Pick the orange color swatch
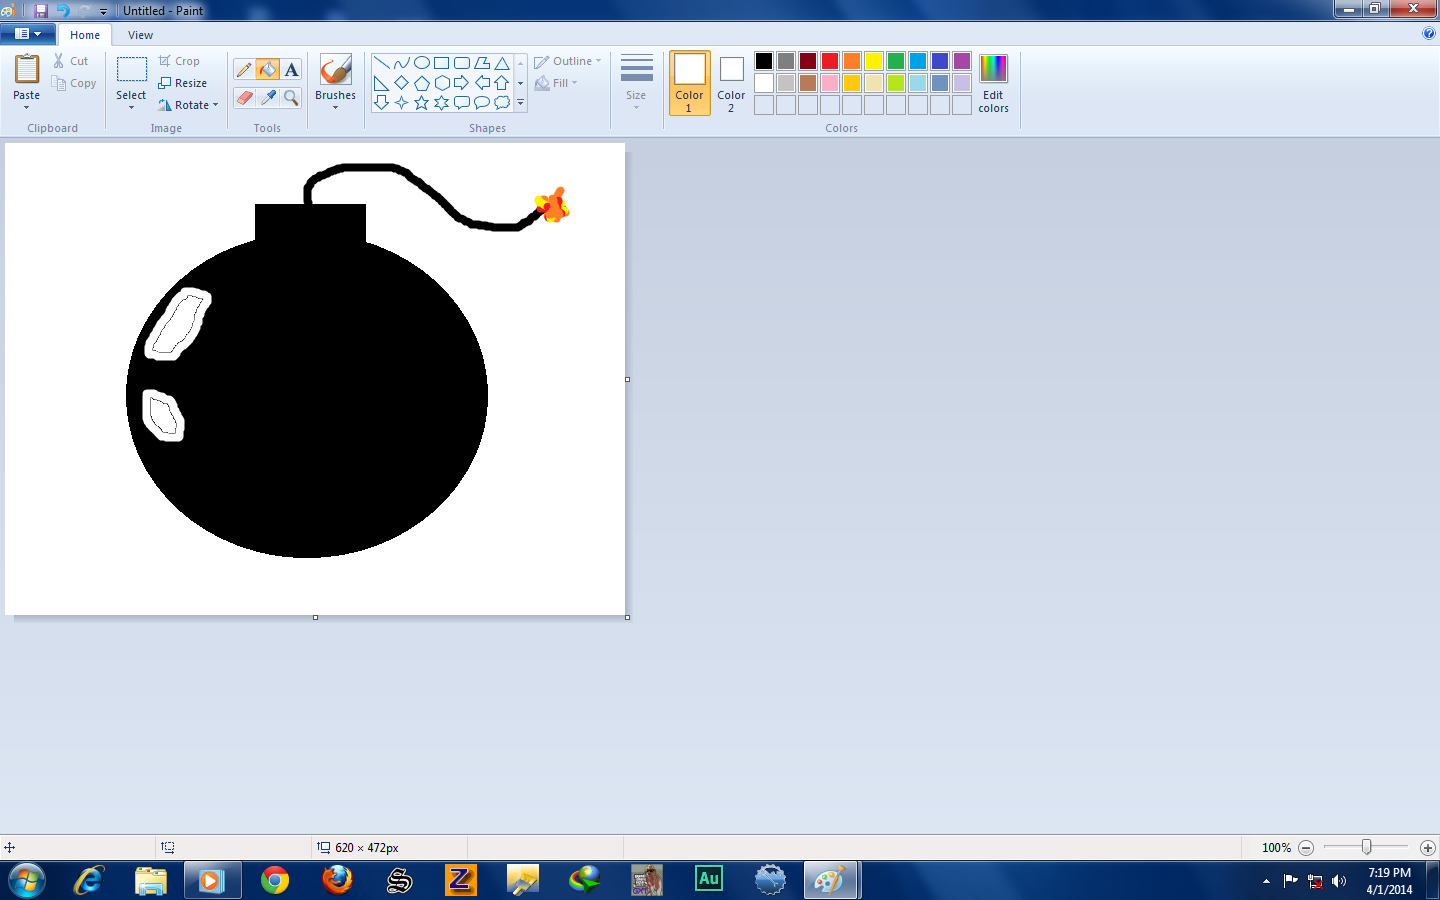The width and height of the screenshot is (1440, 900). tap(852, 61)
